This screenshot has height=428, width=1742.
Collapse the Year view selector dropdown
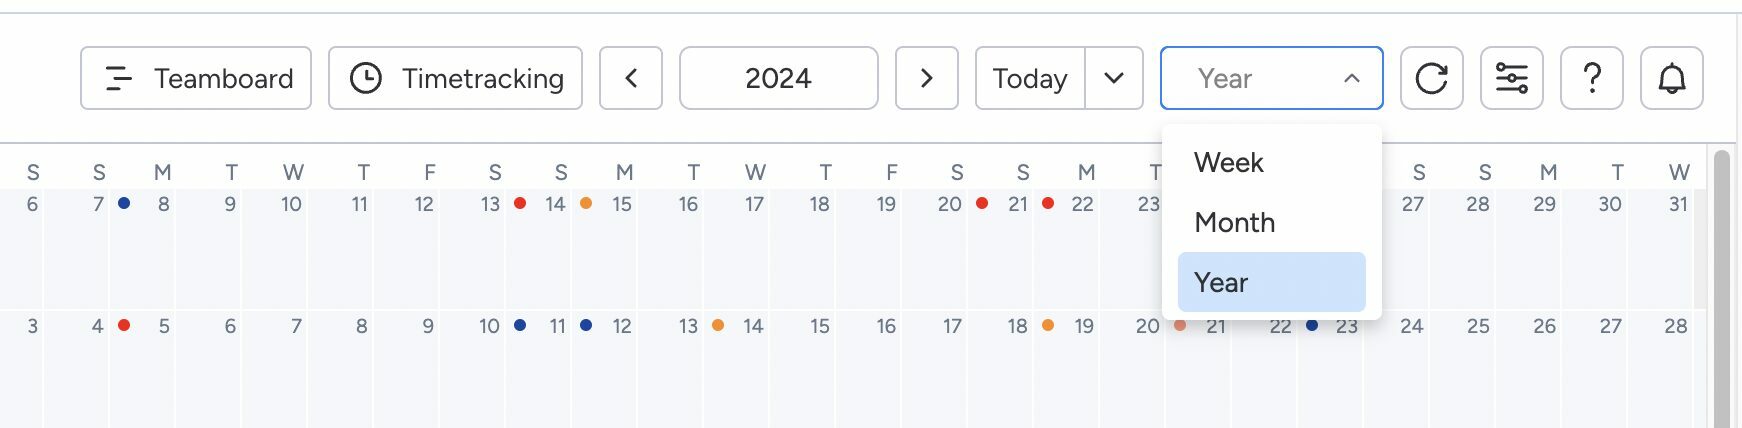coord(1271,78)
